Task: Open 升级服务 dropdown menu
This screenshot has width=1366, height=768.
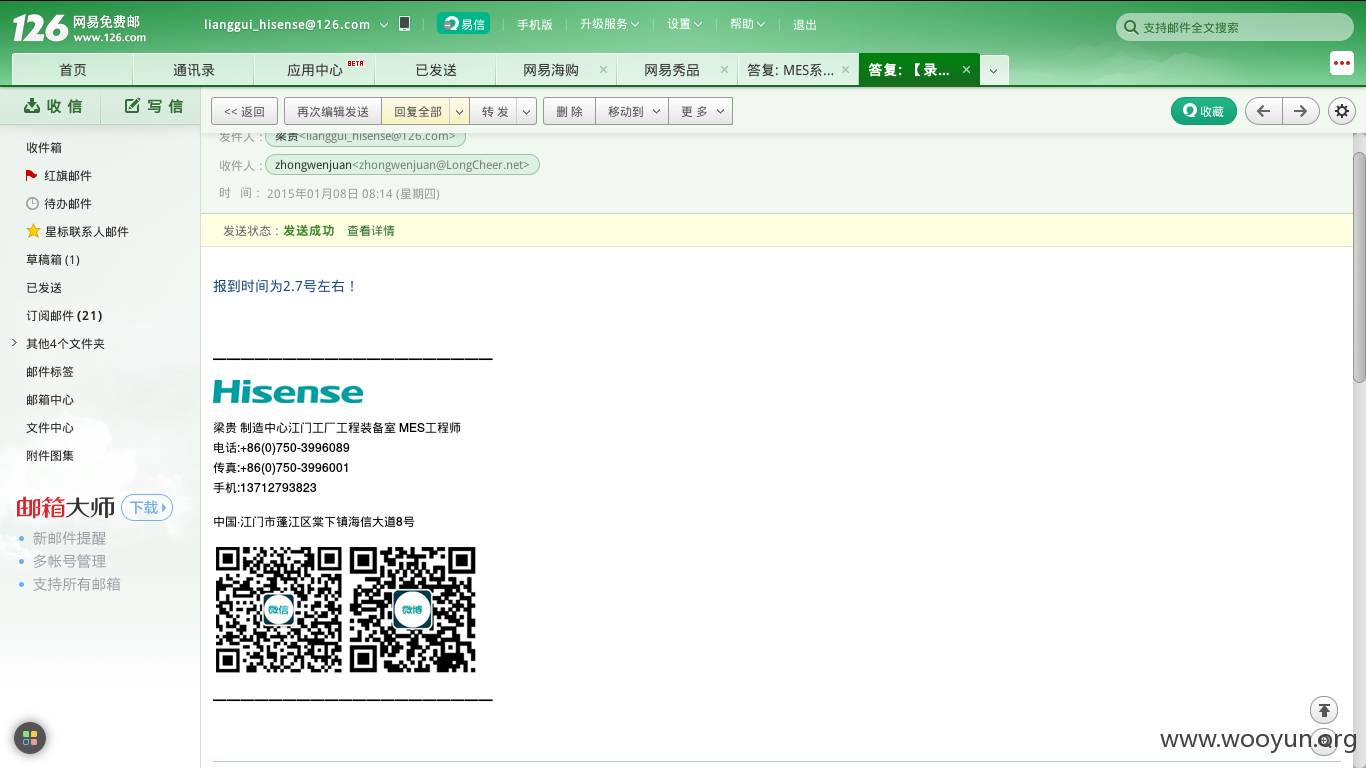Action: click(610, 24)
